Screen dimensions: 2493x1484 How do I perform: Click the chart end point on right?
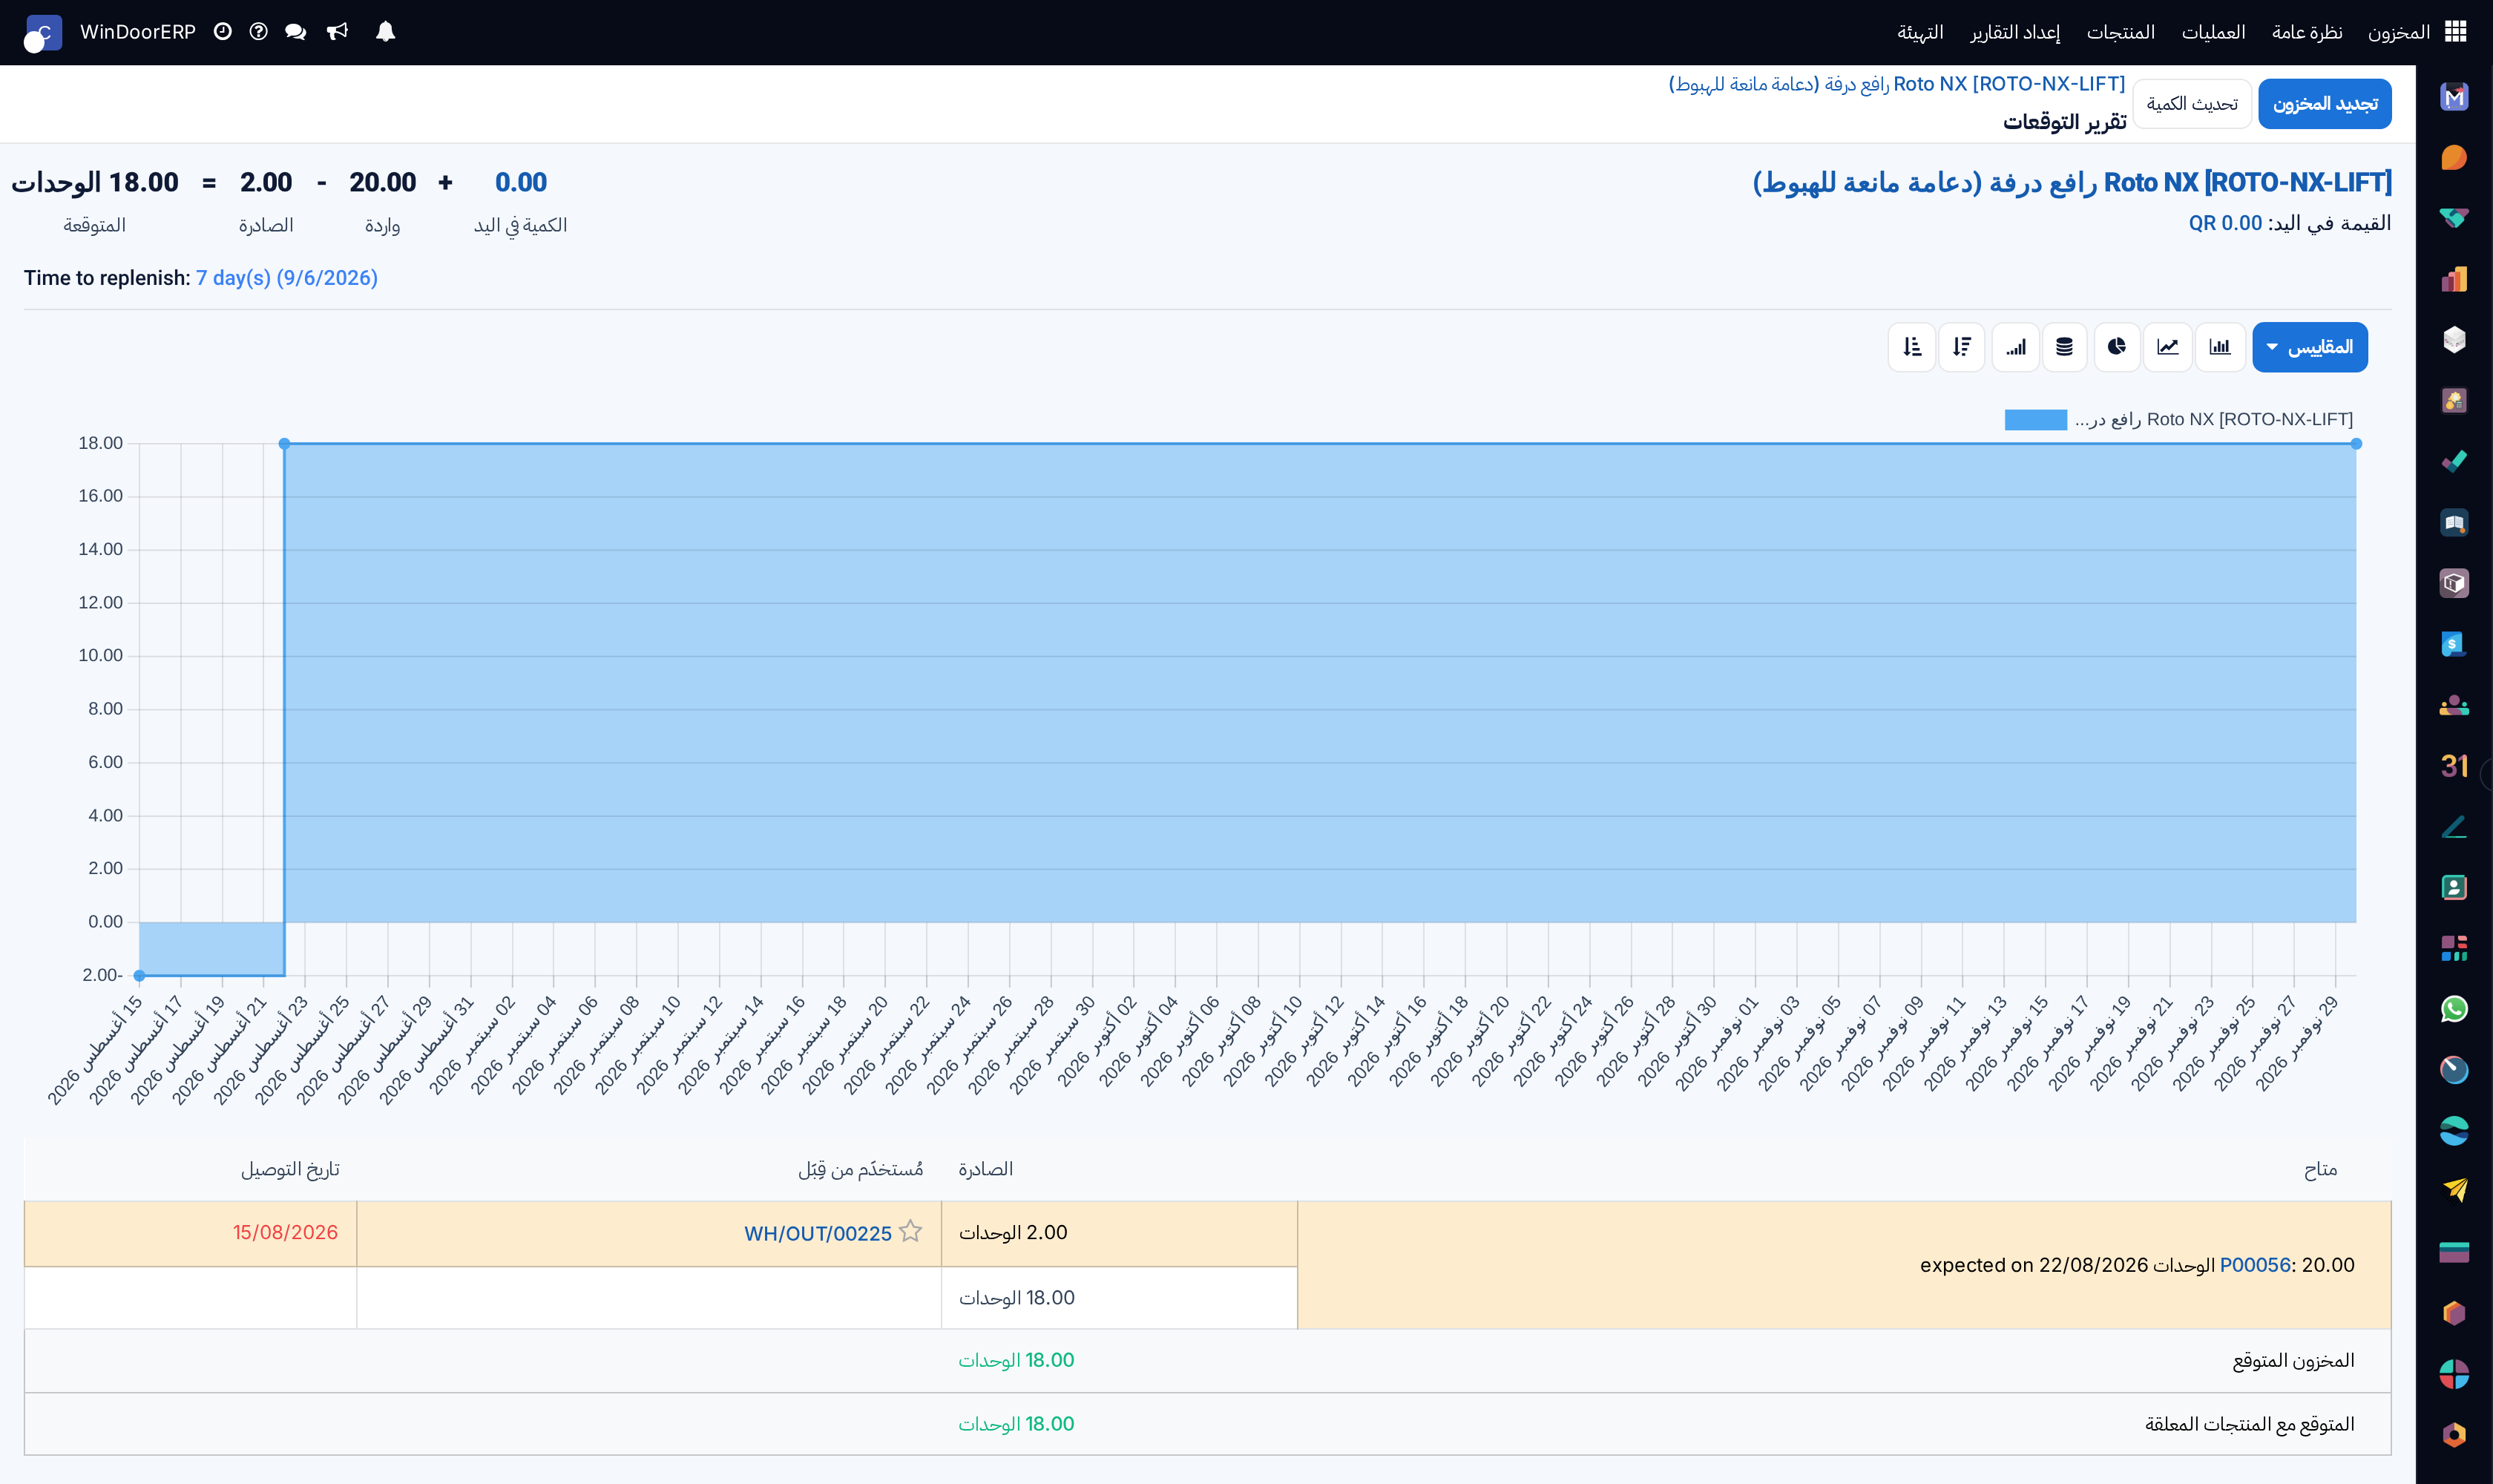click(2356, 443)
